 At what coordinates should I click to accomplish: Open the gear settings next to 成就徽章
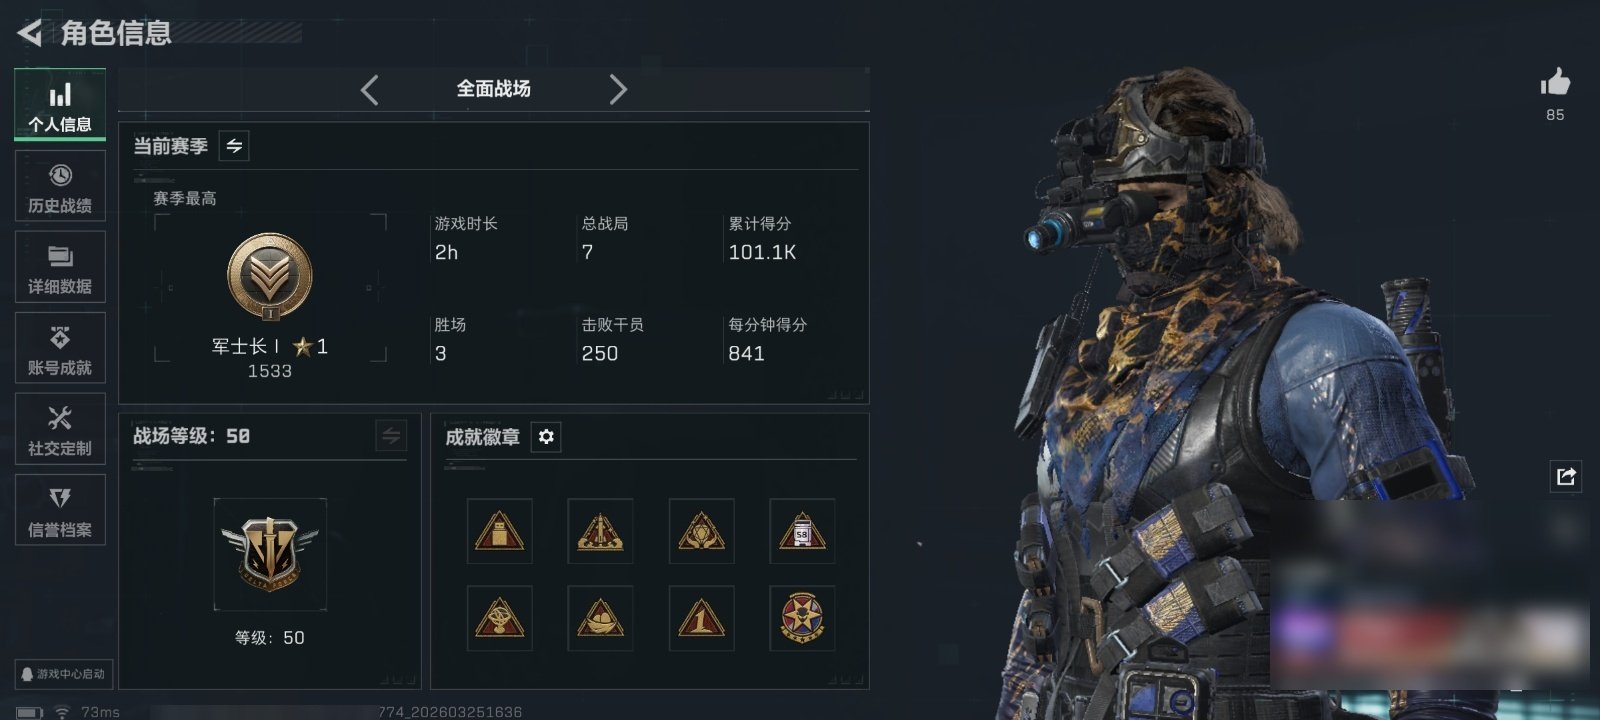(546, 437)
